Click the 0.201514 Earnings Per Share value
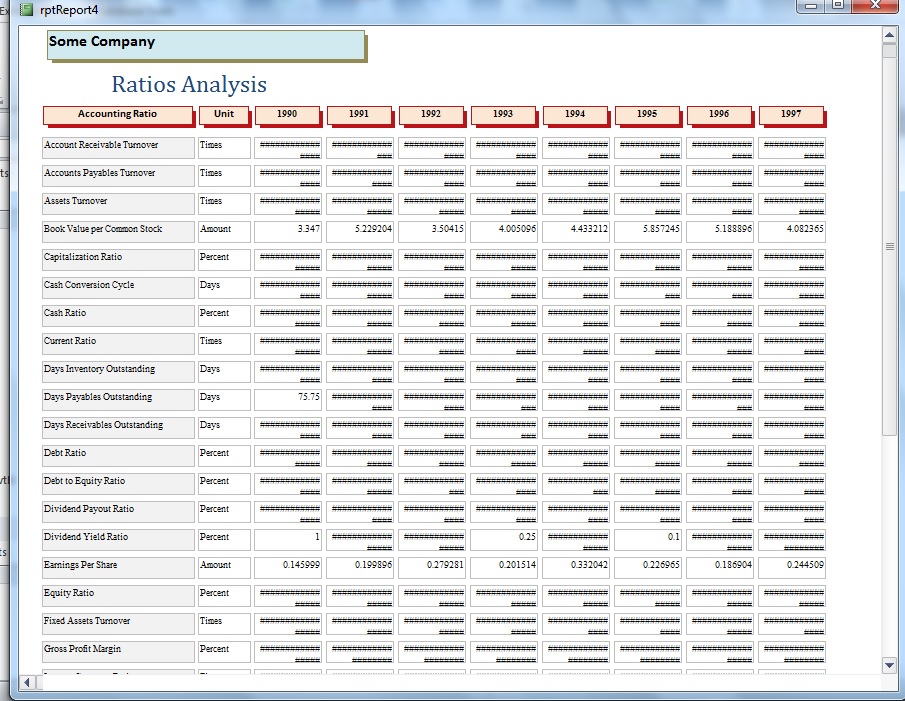Viewport: 905px width, 701px height. click(x=504, y=567)
